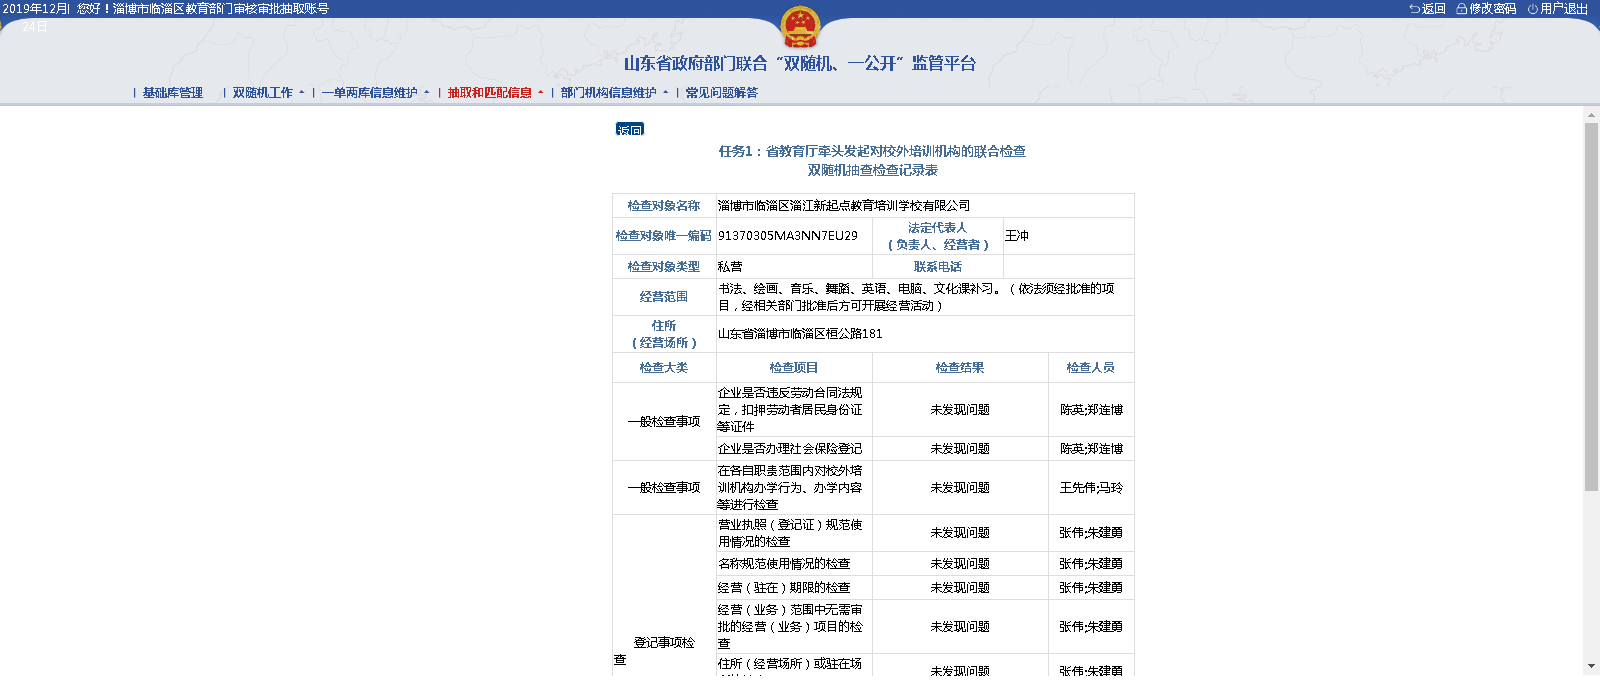Open the 基础库管理 menu item

(172, 93)
